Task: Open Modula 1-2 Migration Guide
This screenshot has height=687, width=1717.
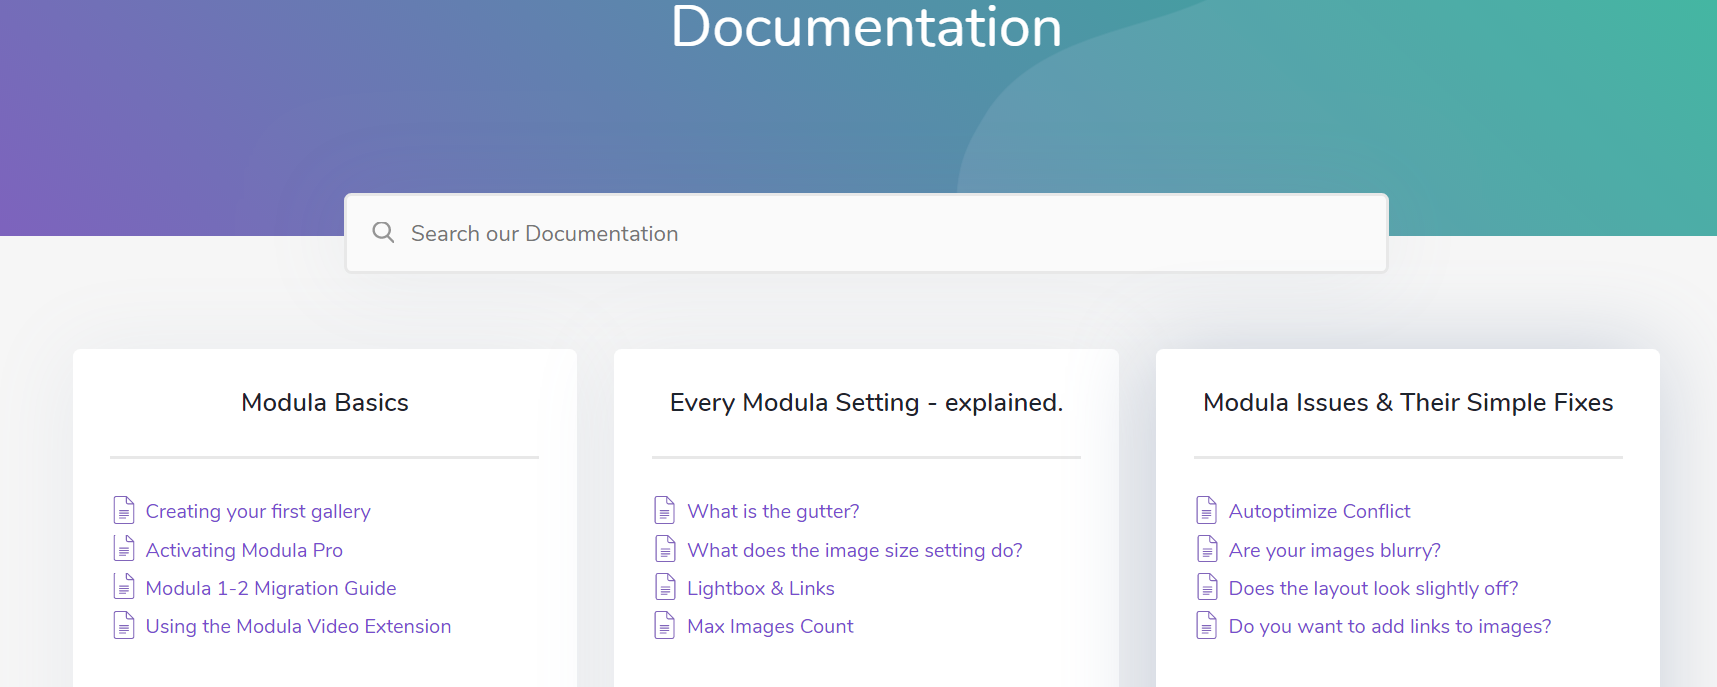Action: pyautogui.click(x=271, y=588)
